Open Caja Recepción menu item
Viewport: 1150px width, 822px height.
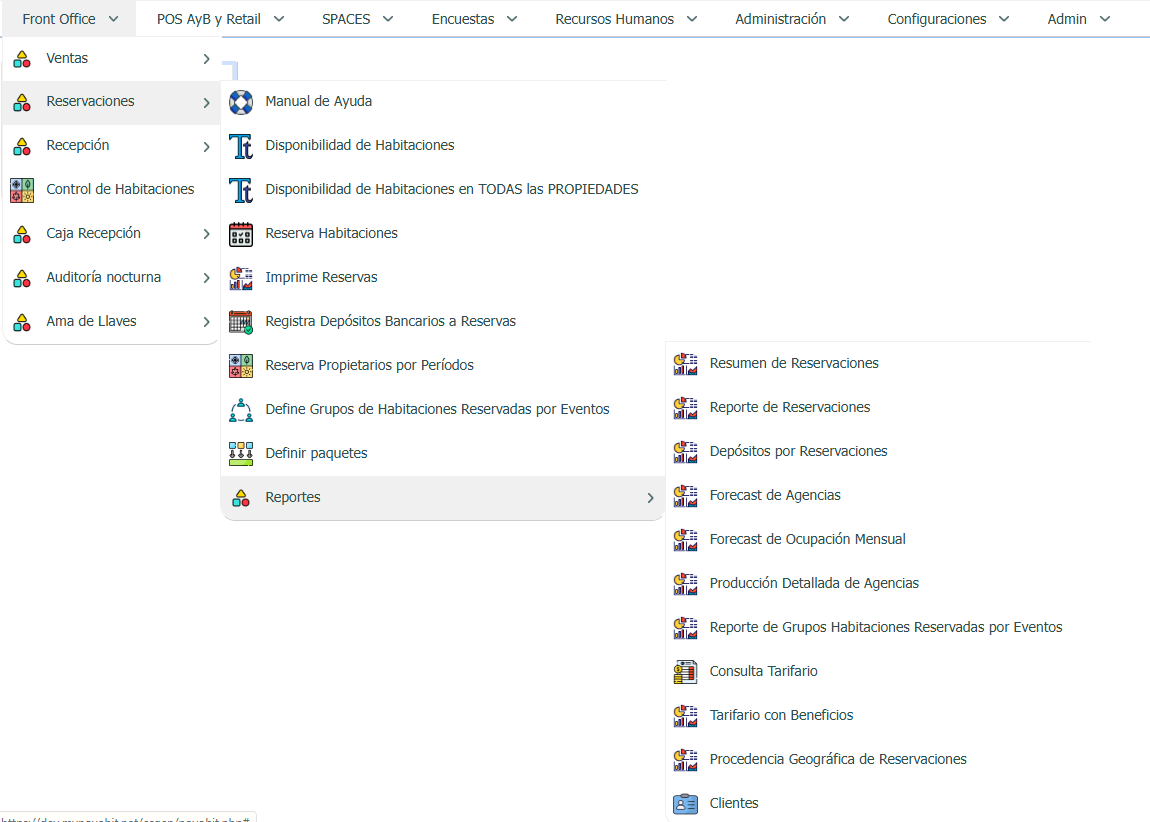coord(93,234)
